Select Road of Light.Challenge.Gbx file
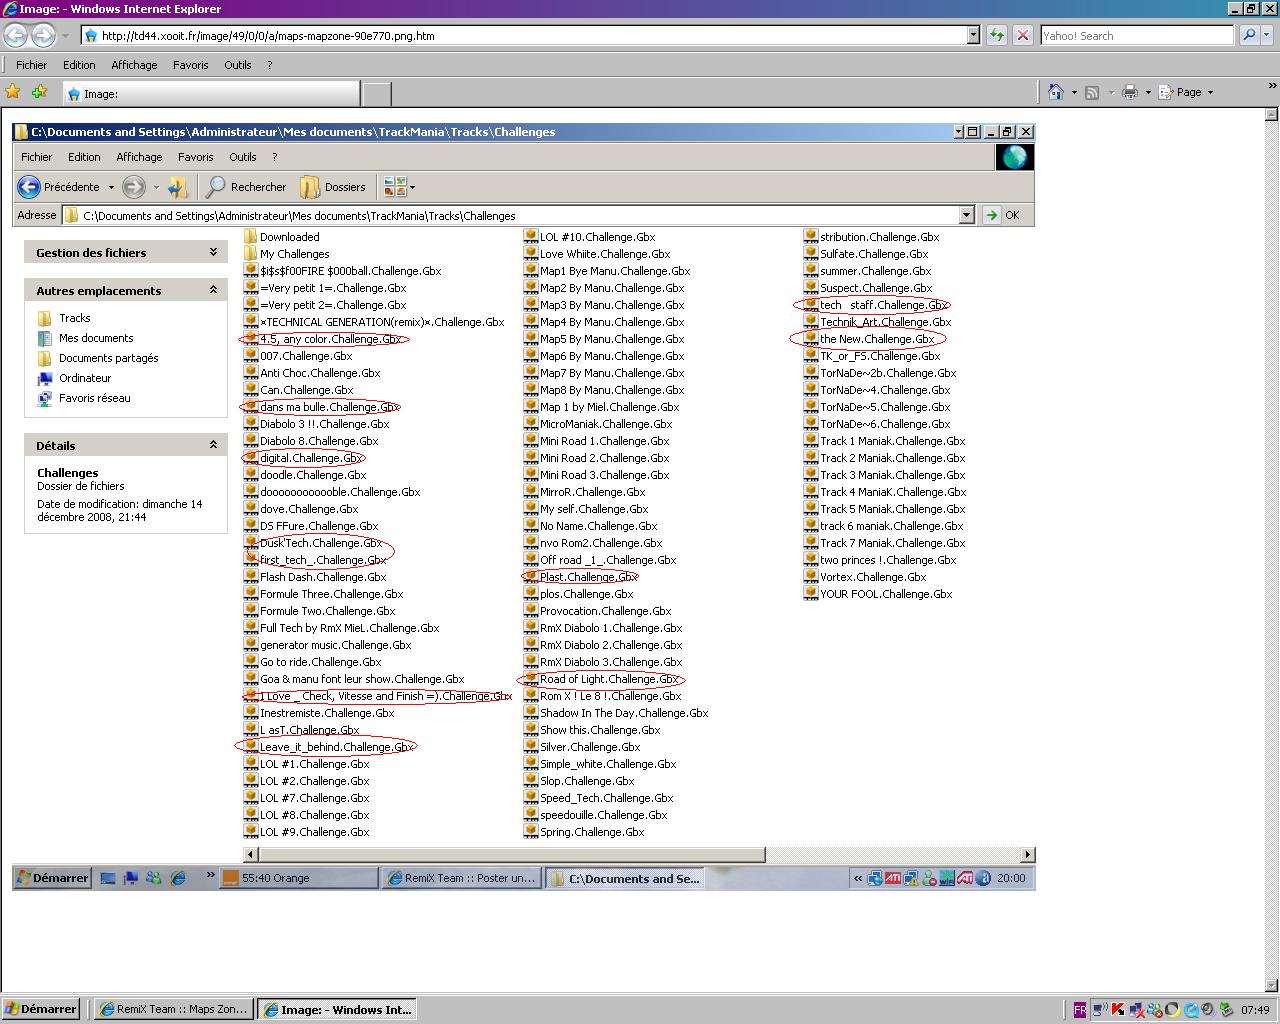1280x1024 pixels. click(602, 679)
